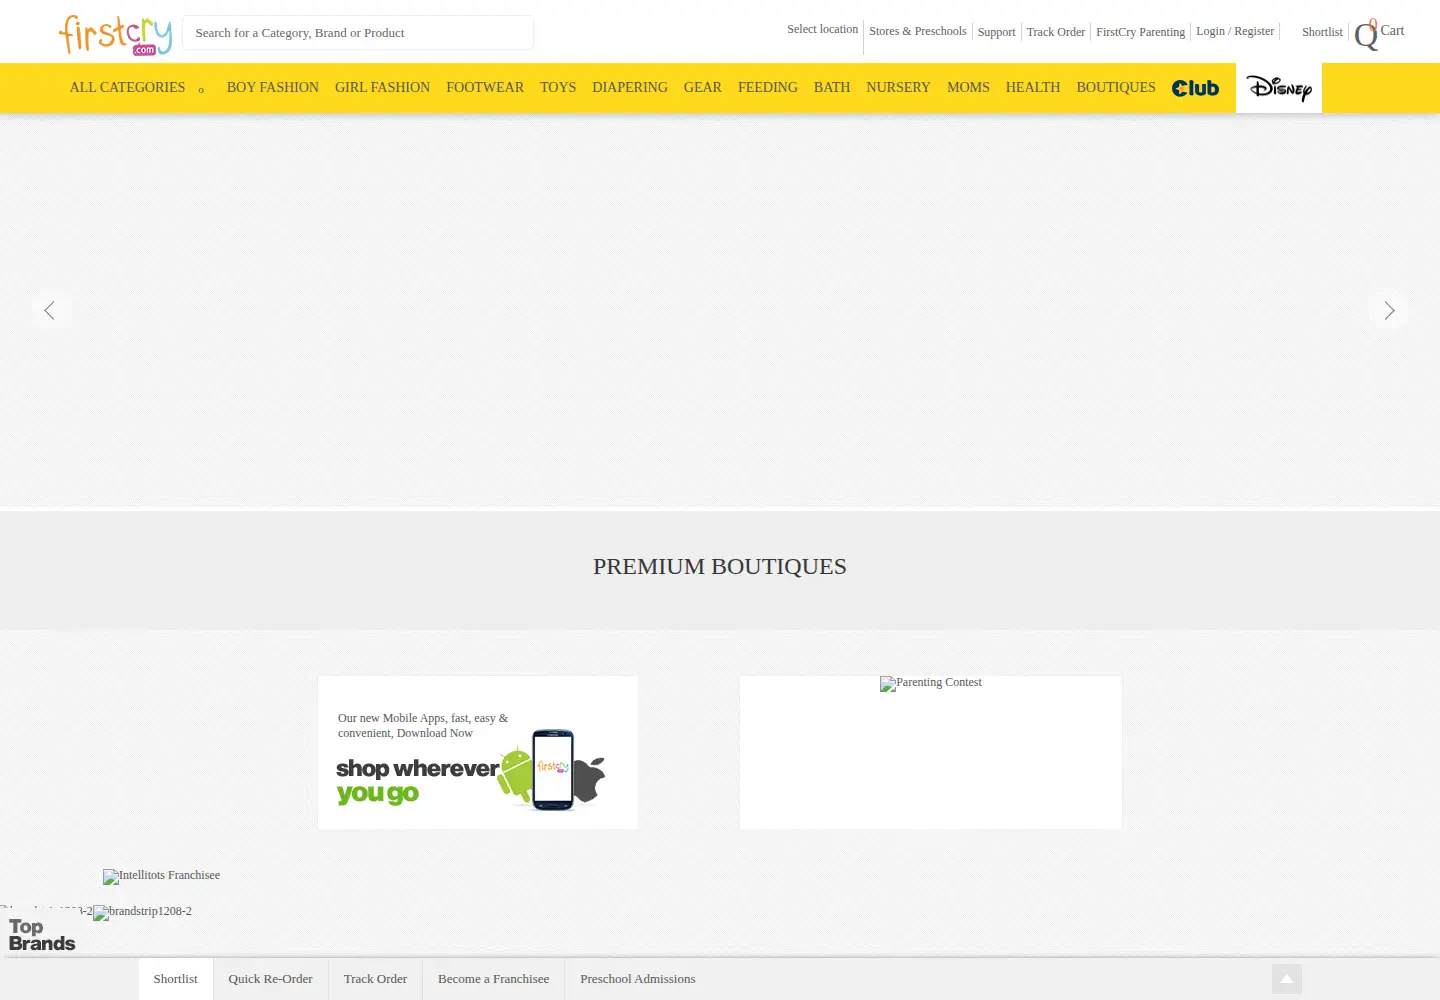
Task: Open the Health category
Action: click(x=1033, y=88)
